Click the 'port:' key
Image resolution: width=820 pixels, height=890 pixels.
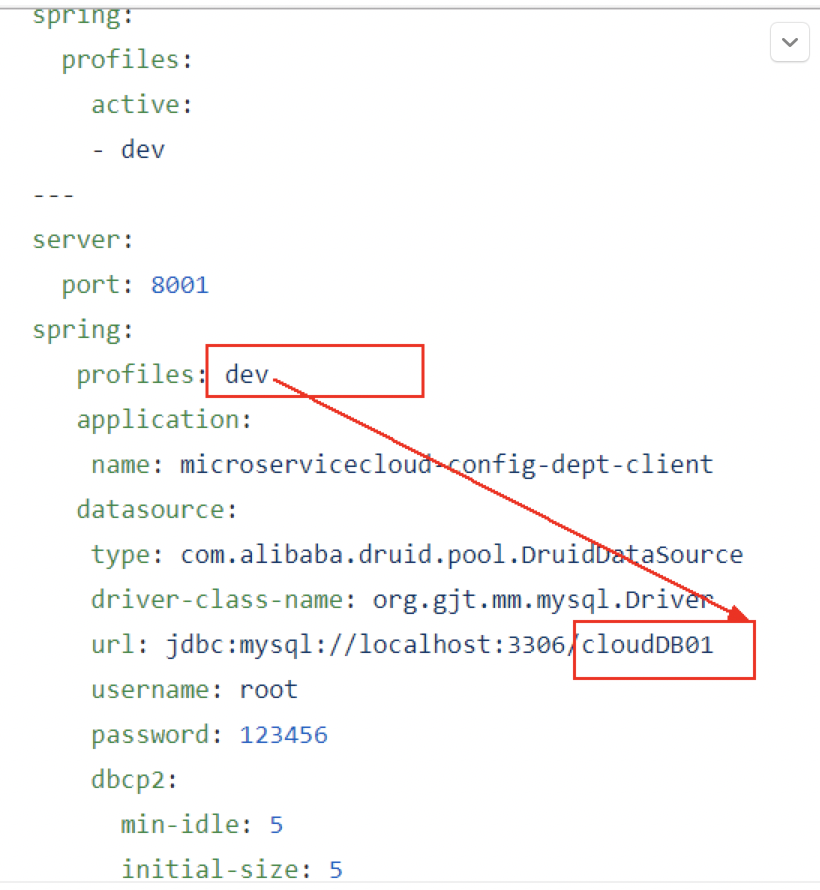[x=97, y=285]
